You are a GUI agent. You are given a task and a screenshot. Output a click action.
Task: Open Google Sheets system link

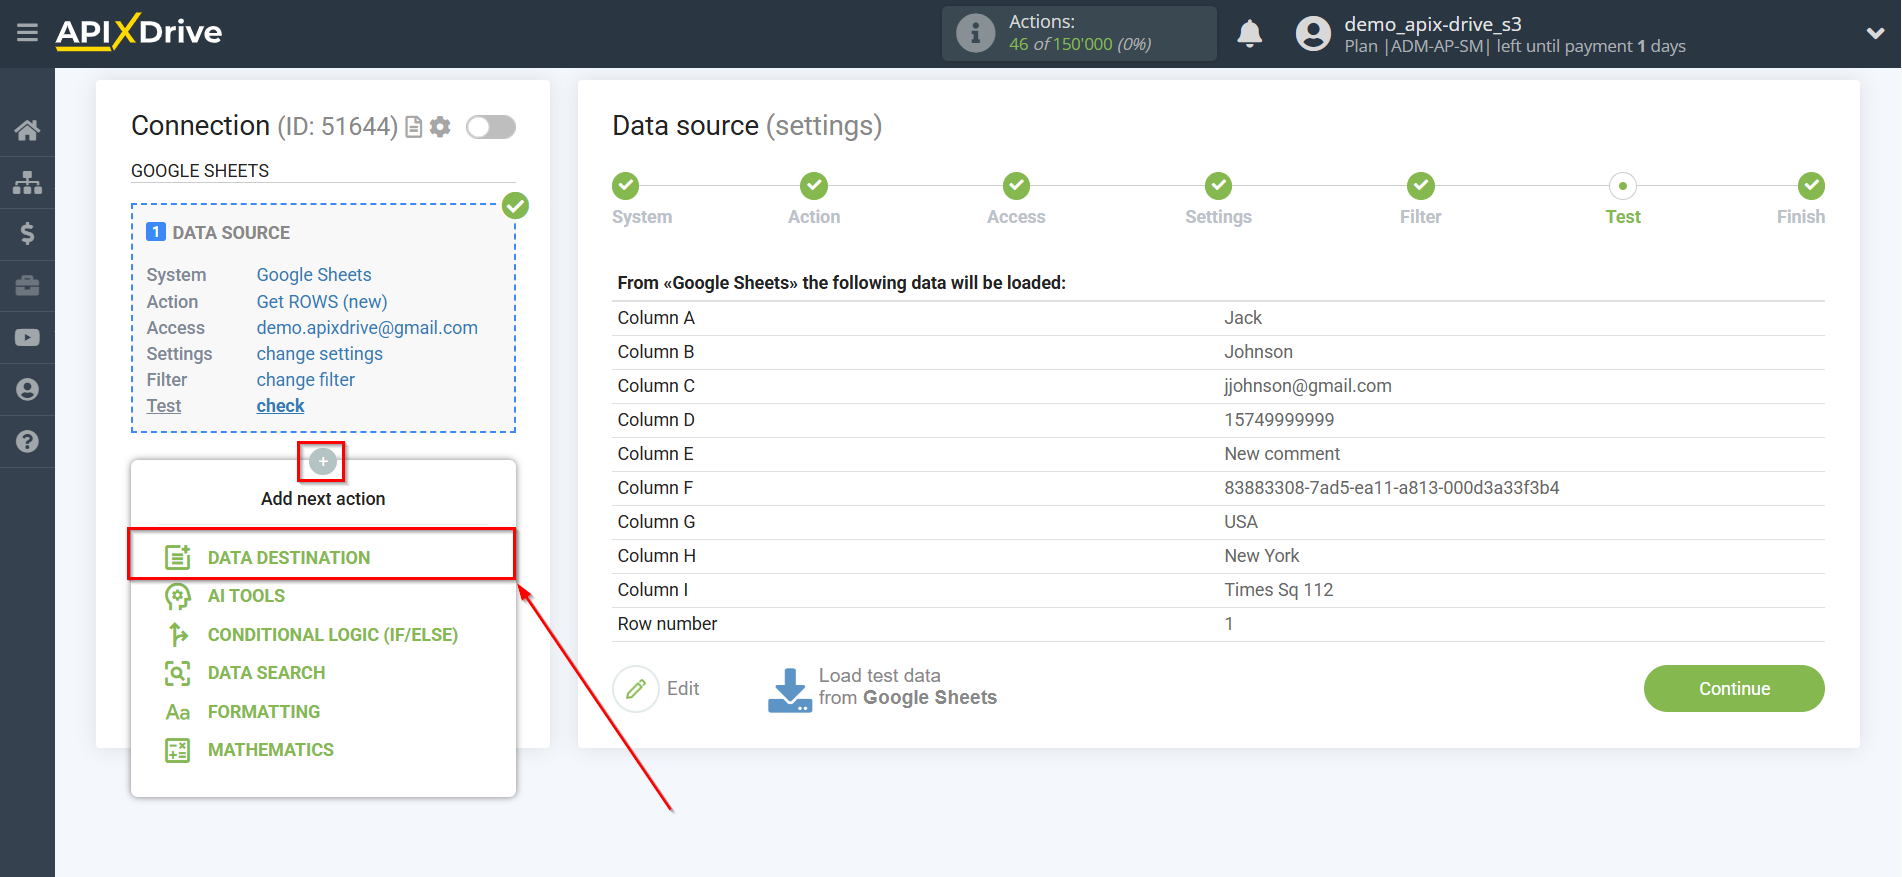(x=314, y=275)
